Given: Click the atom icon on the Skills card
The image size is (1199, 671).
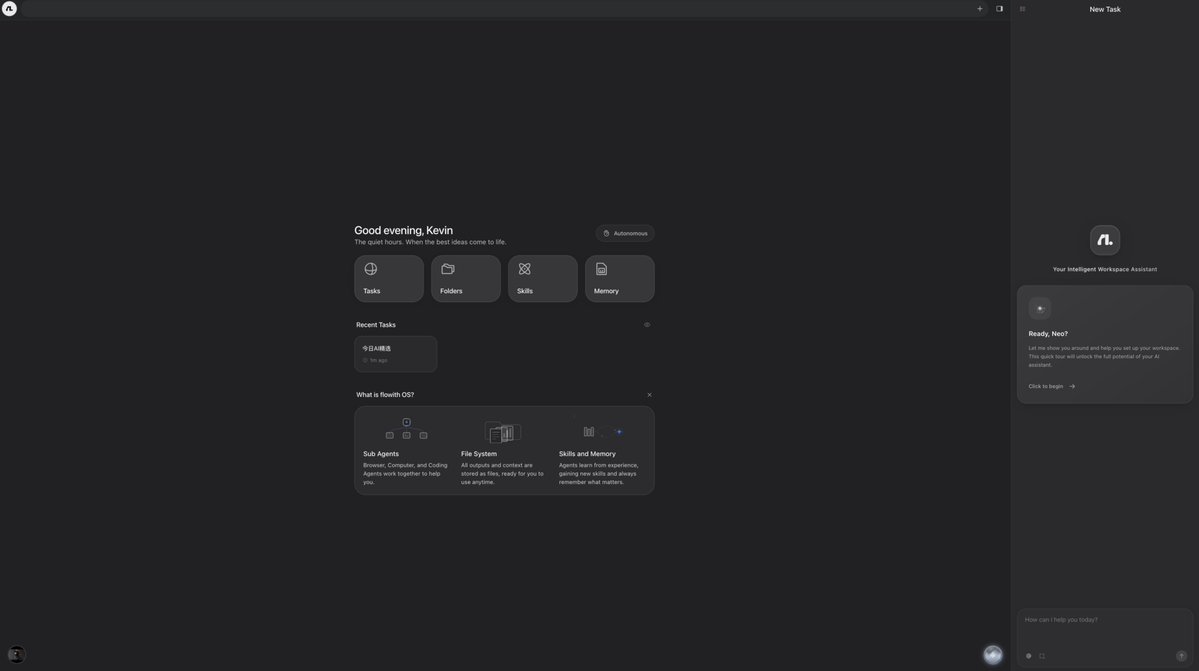Looking at the screenshot, I should click(525, 269).
